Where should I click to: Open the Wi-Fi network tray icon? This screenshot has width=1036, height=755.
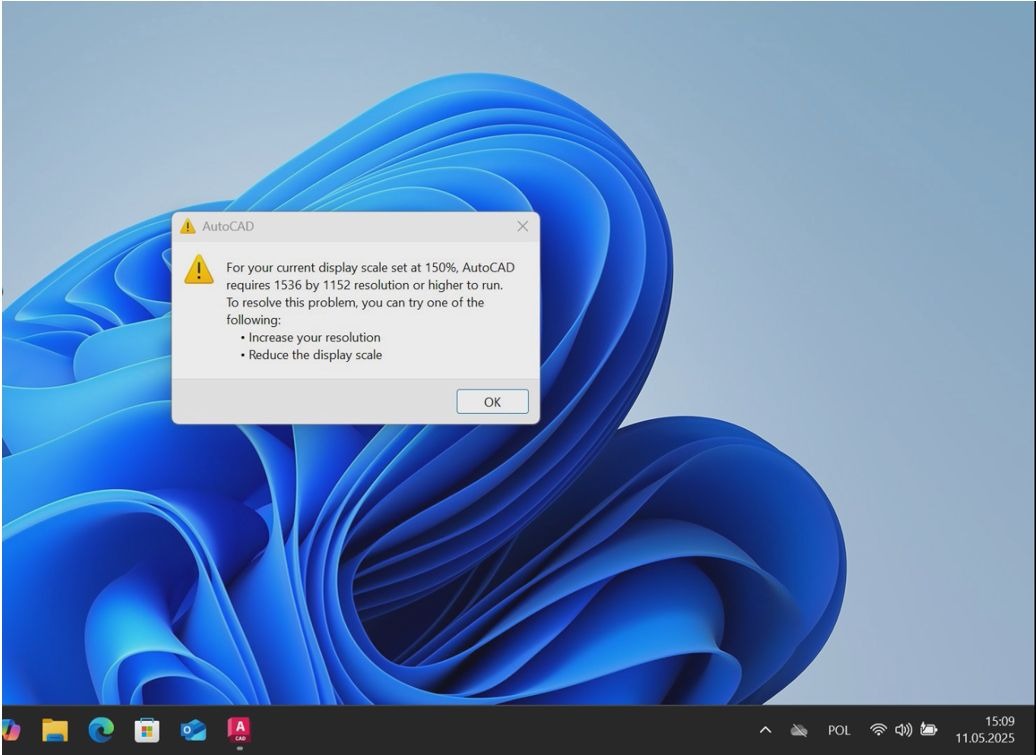click(x=878, y=729)
